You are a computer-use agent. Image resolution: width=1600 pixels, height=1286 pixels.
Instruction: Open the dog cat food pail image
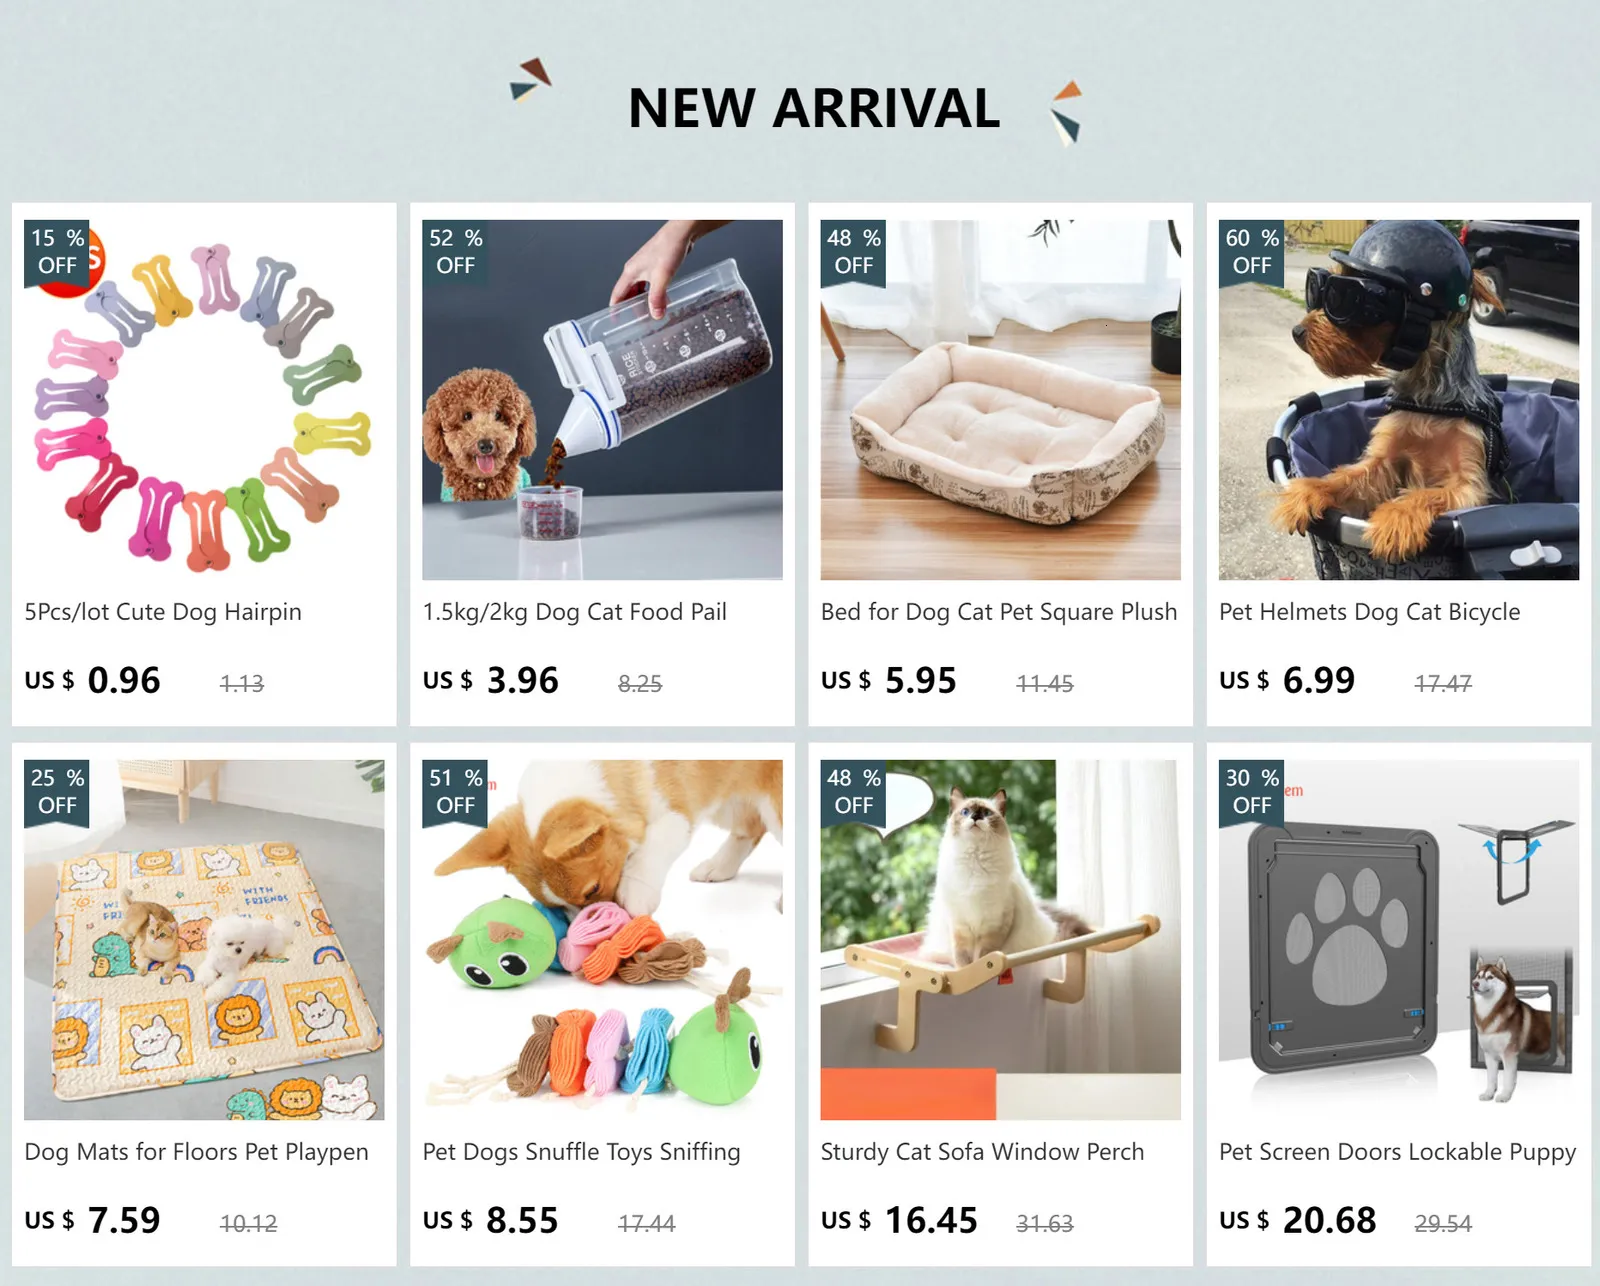602,400
